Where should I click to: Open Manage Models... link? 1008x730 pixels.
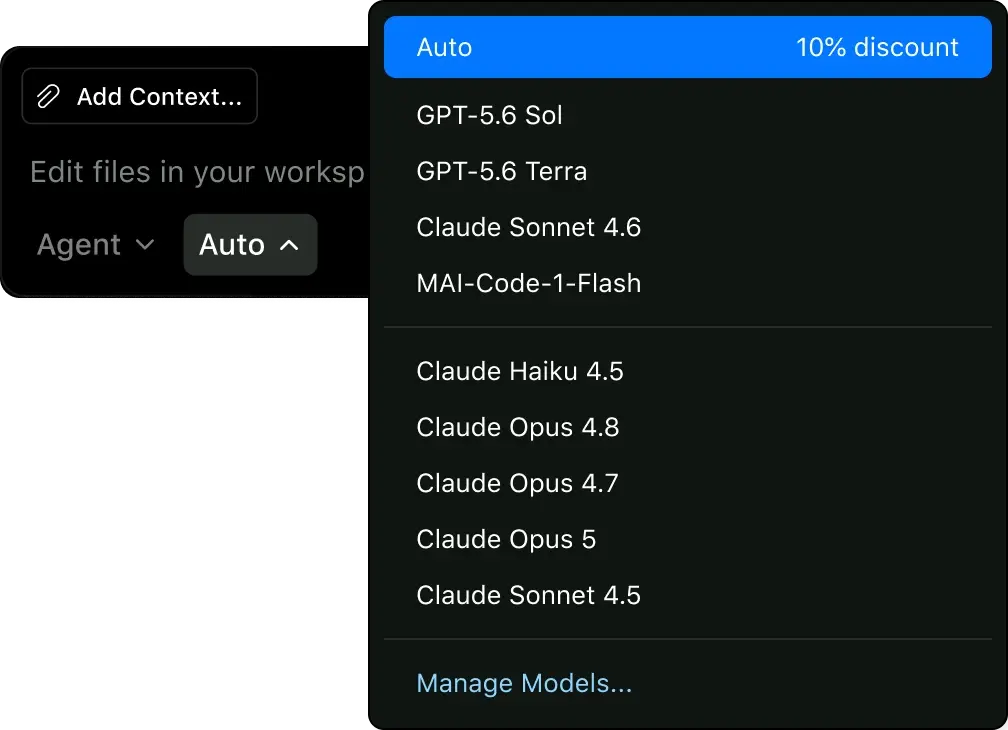pos(524,684)
